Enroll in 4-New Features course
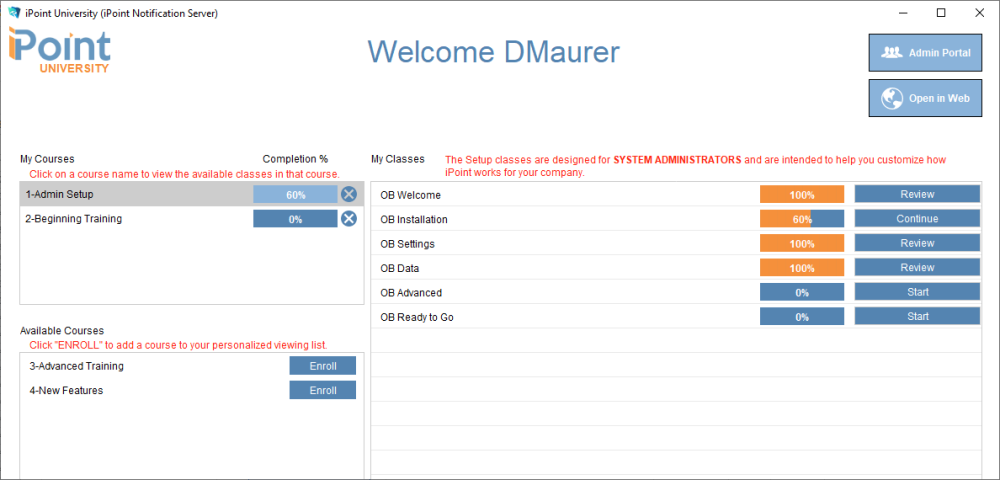This screenshot has width=1000, height=480. coord(323,390)
